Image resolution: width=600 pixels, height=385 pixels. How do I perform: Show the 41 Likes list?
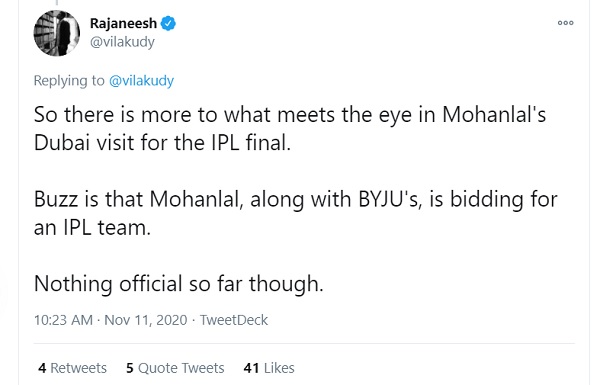(x=269, y=368)
